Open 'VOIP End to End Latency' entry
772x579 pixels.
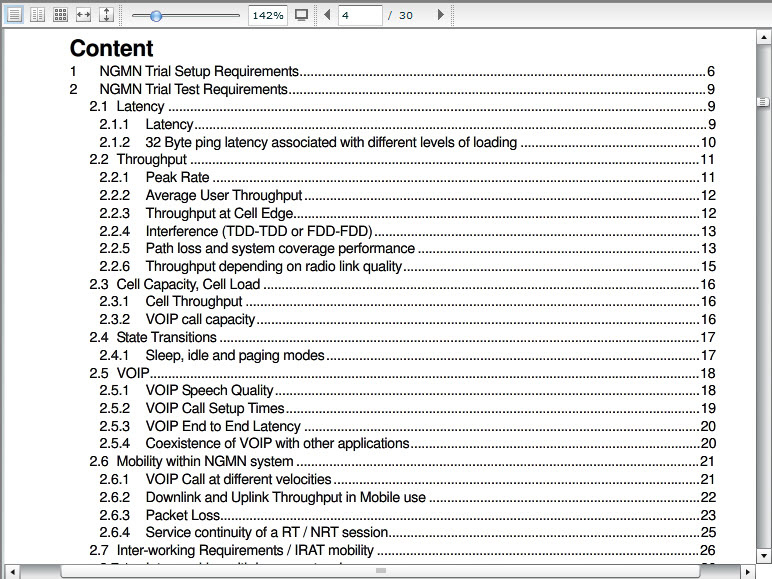[x=407, y=426]
